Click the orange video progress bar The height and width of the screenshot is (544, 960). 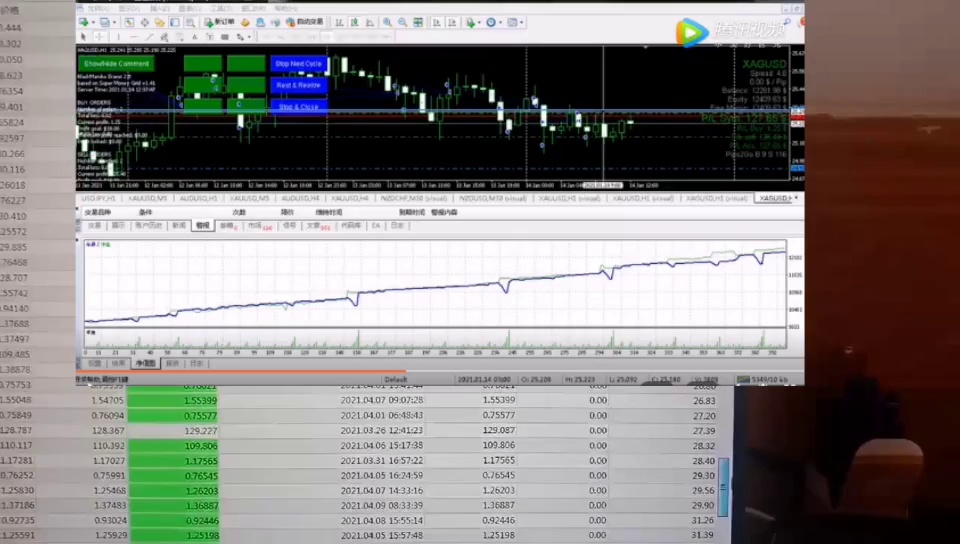click(x=240, y=373)
